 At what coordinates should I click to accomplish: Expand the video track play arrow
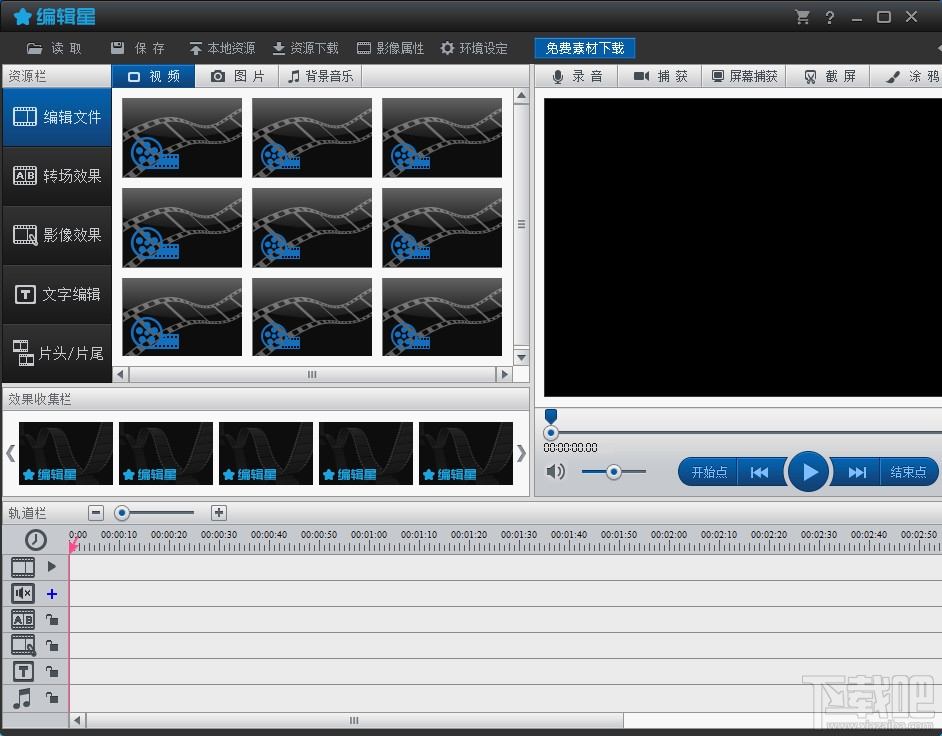click(52, 567)
